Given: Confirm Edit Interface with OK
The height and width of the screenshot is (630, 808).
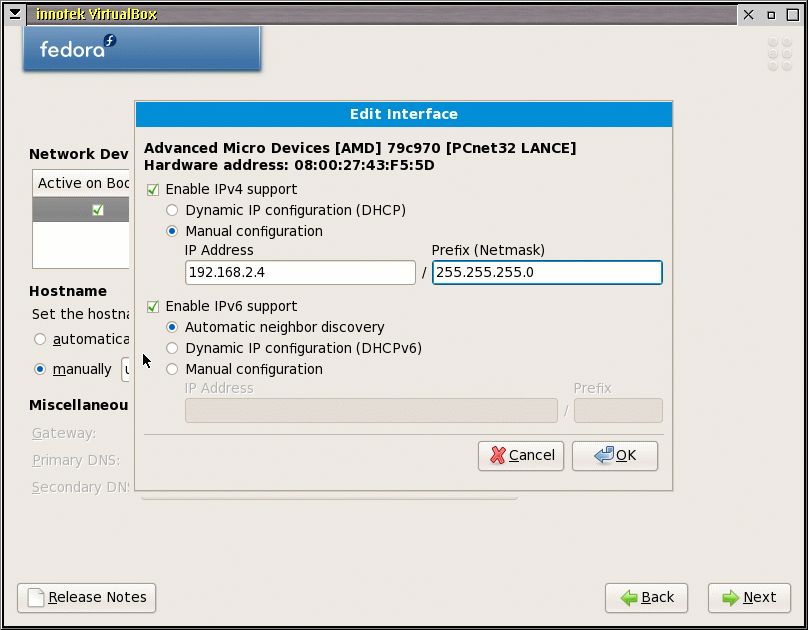Looking at the screenshot, I should click(x=615, y=455).
